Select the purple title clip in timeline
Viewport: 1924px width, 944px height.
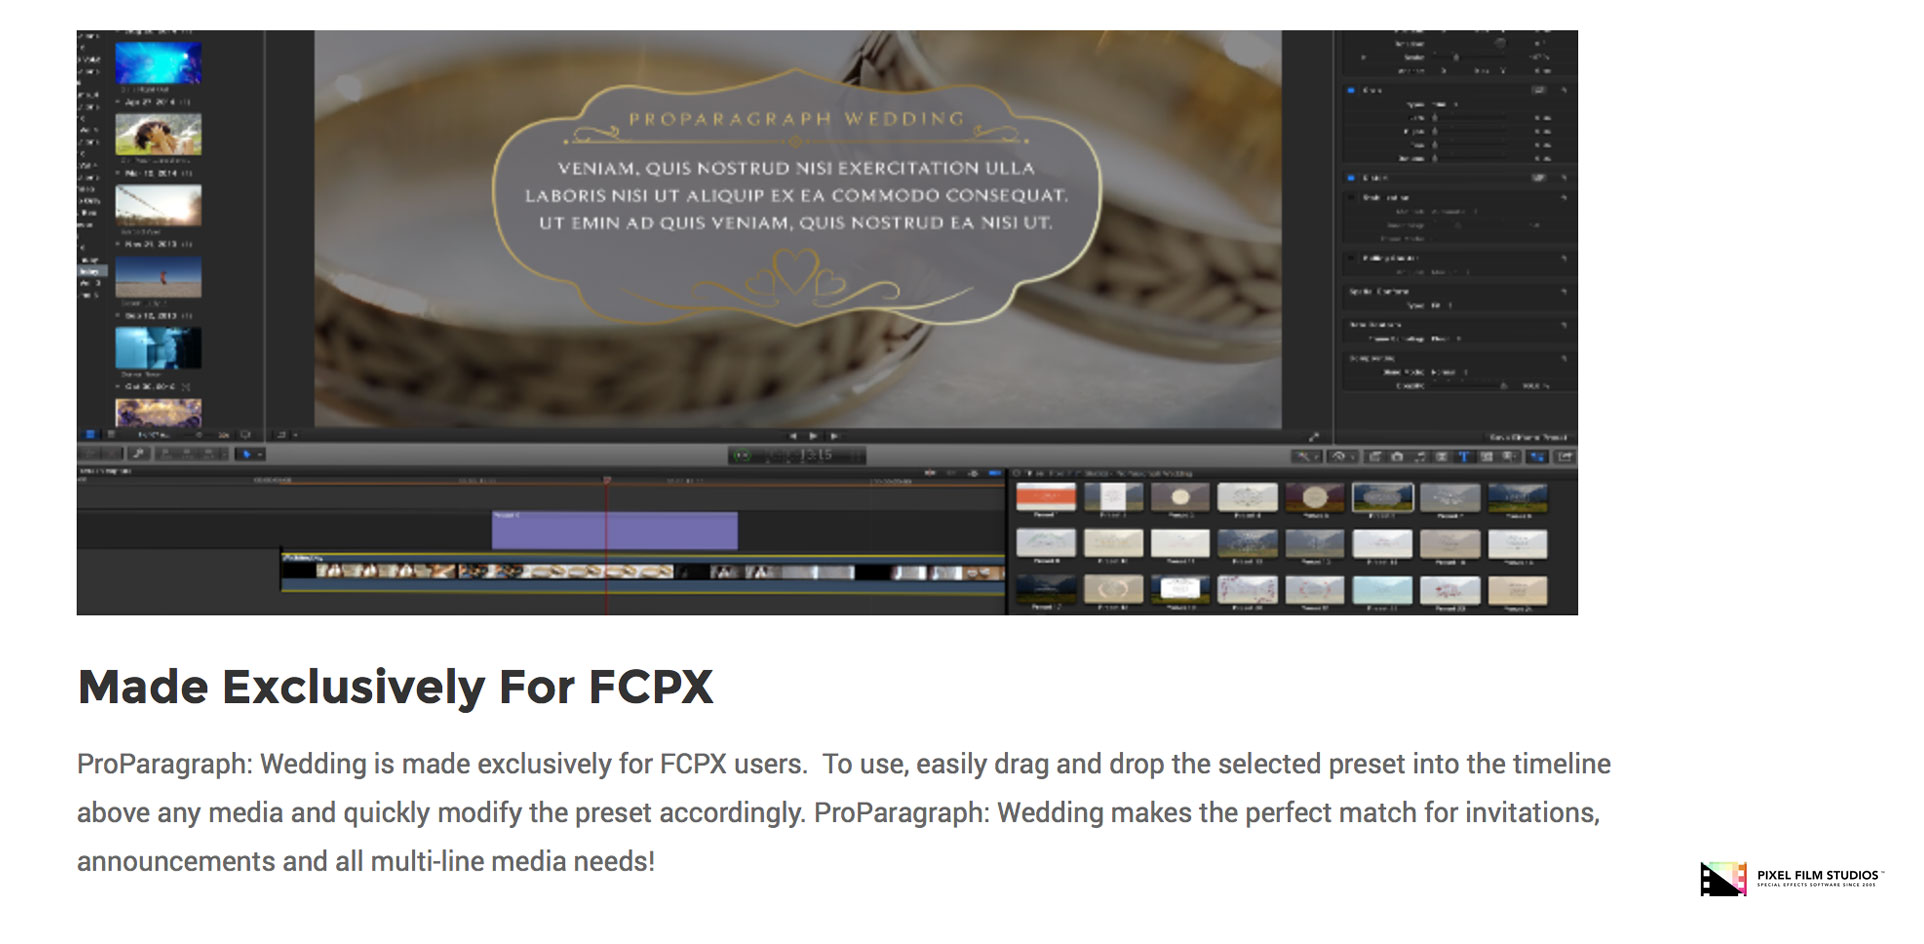(614, 530)
